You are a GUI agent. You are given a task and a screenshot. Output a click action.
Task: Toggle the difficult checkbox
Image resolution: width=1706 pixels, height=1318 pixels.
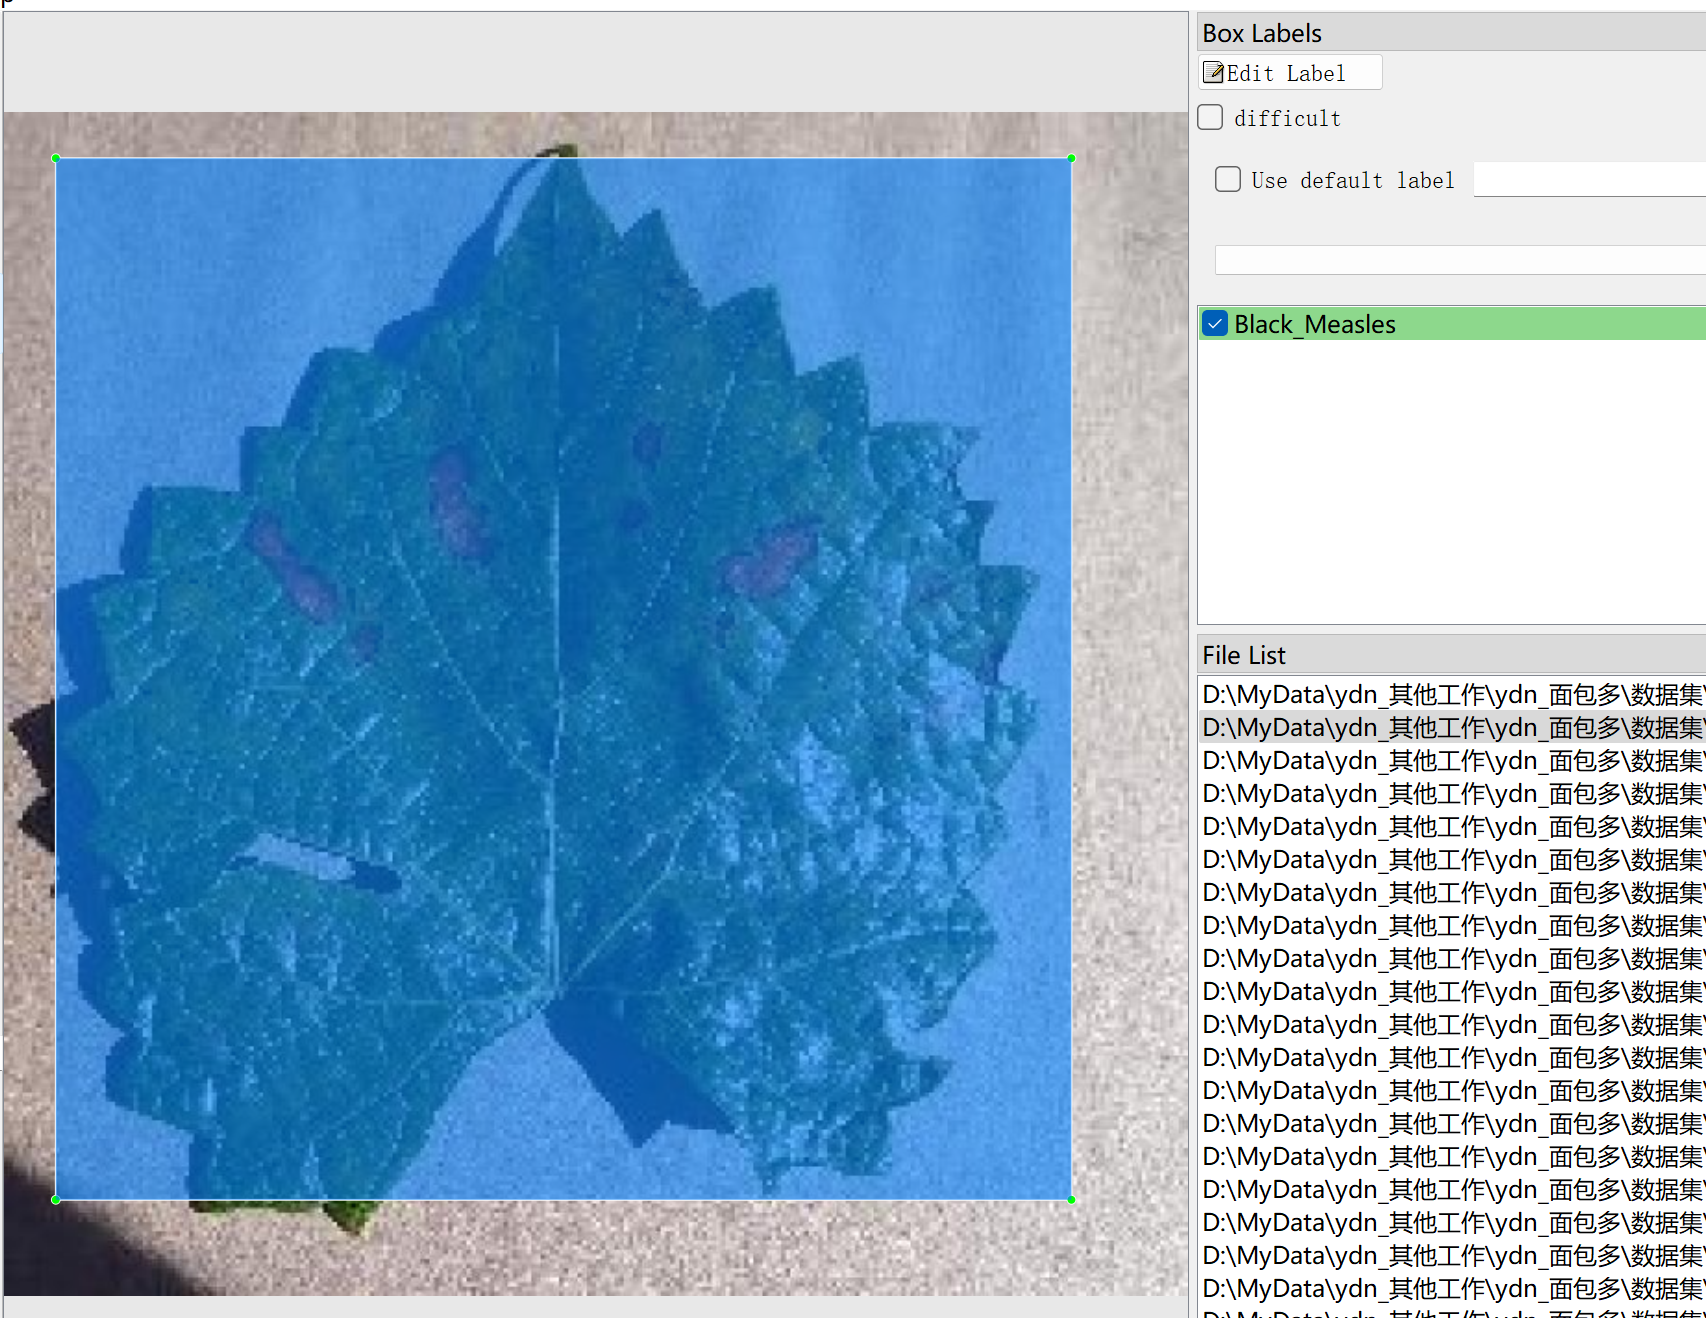point(1210,118)
